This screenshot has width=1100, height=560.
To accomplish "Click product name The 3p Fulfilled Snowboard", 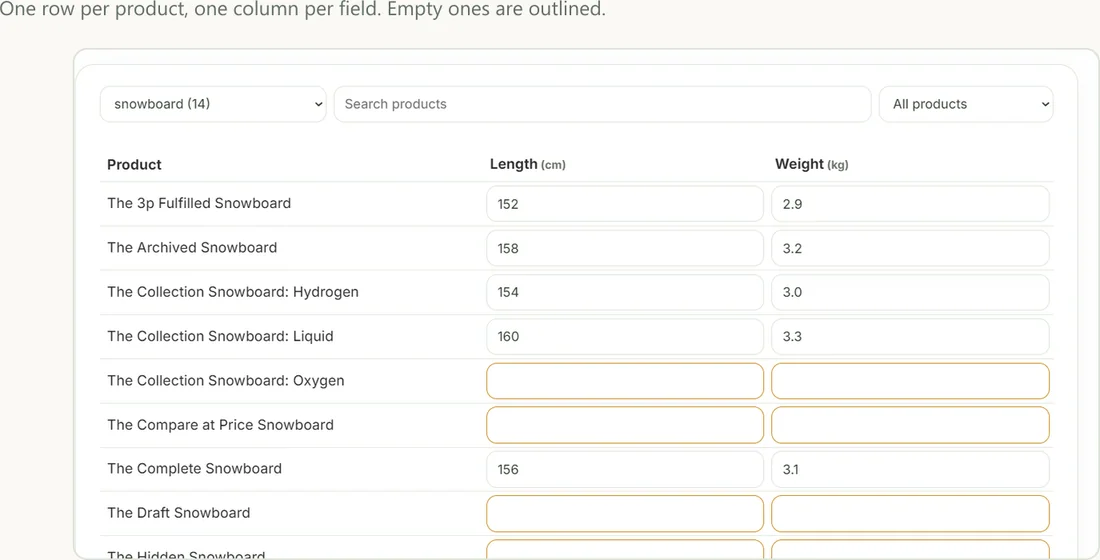I will point(199,204).
